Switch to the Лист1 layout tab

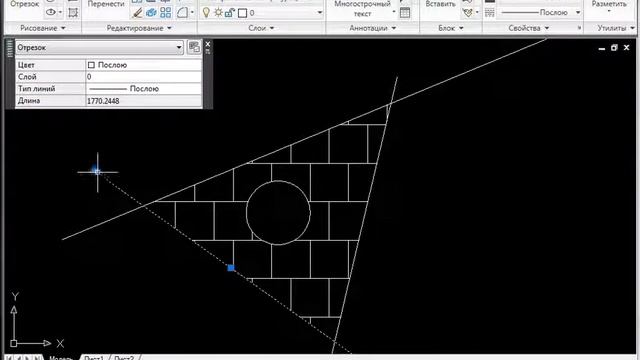[93, 358]
